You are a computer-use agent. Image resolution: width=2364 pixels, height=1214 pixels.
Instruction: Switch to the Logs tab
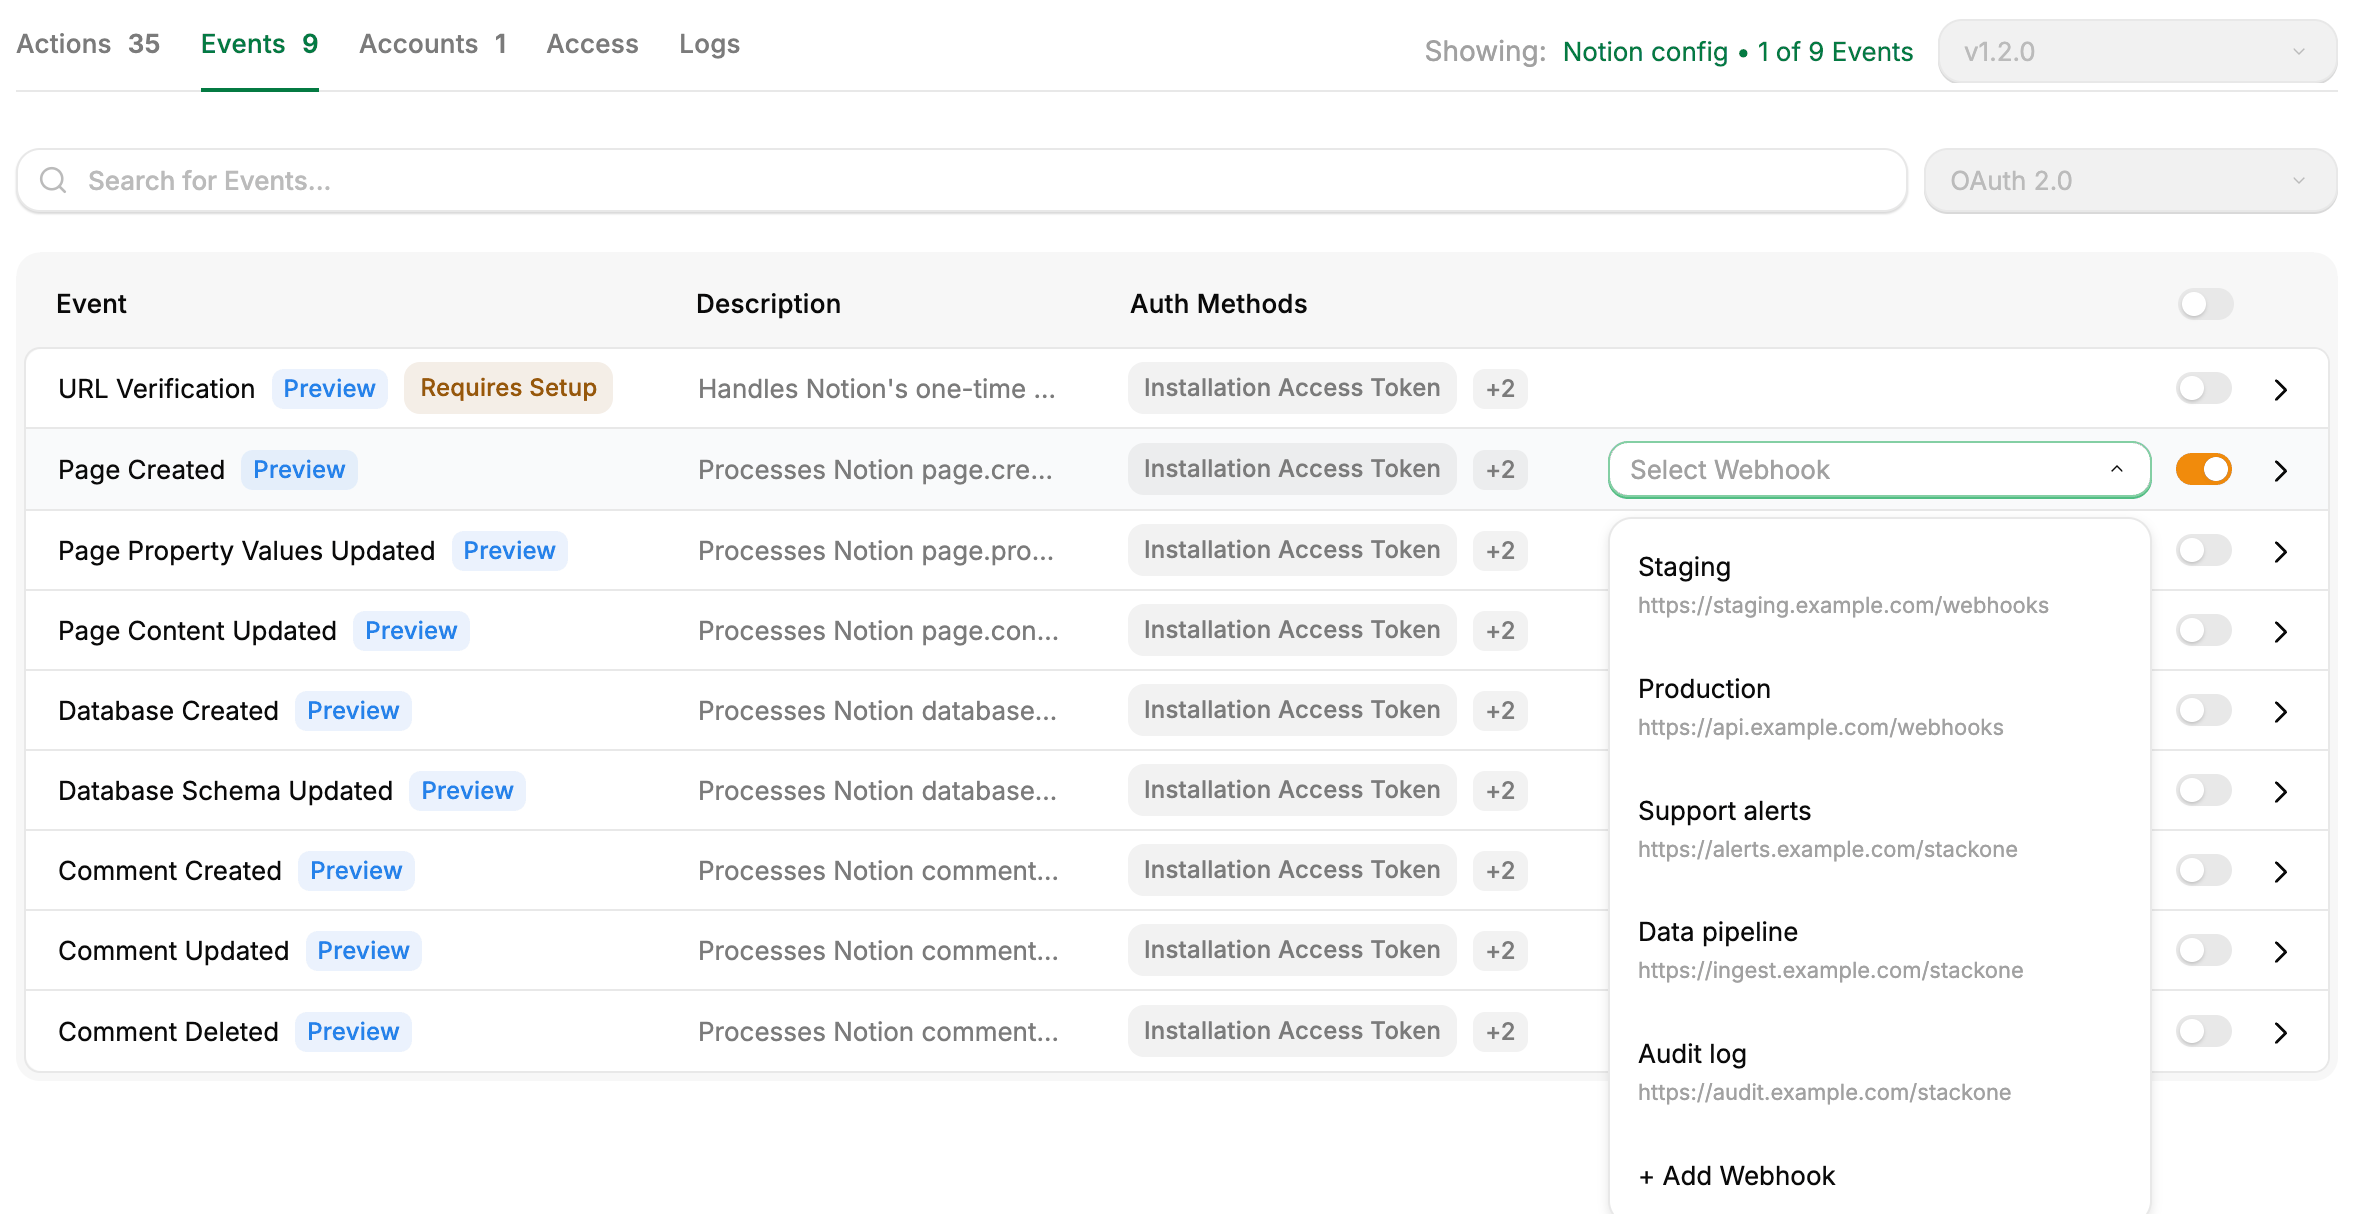click(x=709, y=44)
